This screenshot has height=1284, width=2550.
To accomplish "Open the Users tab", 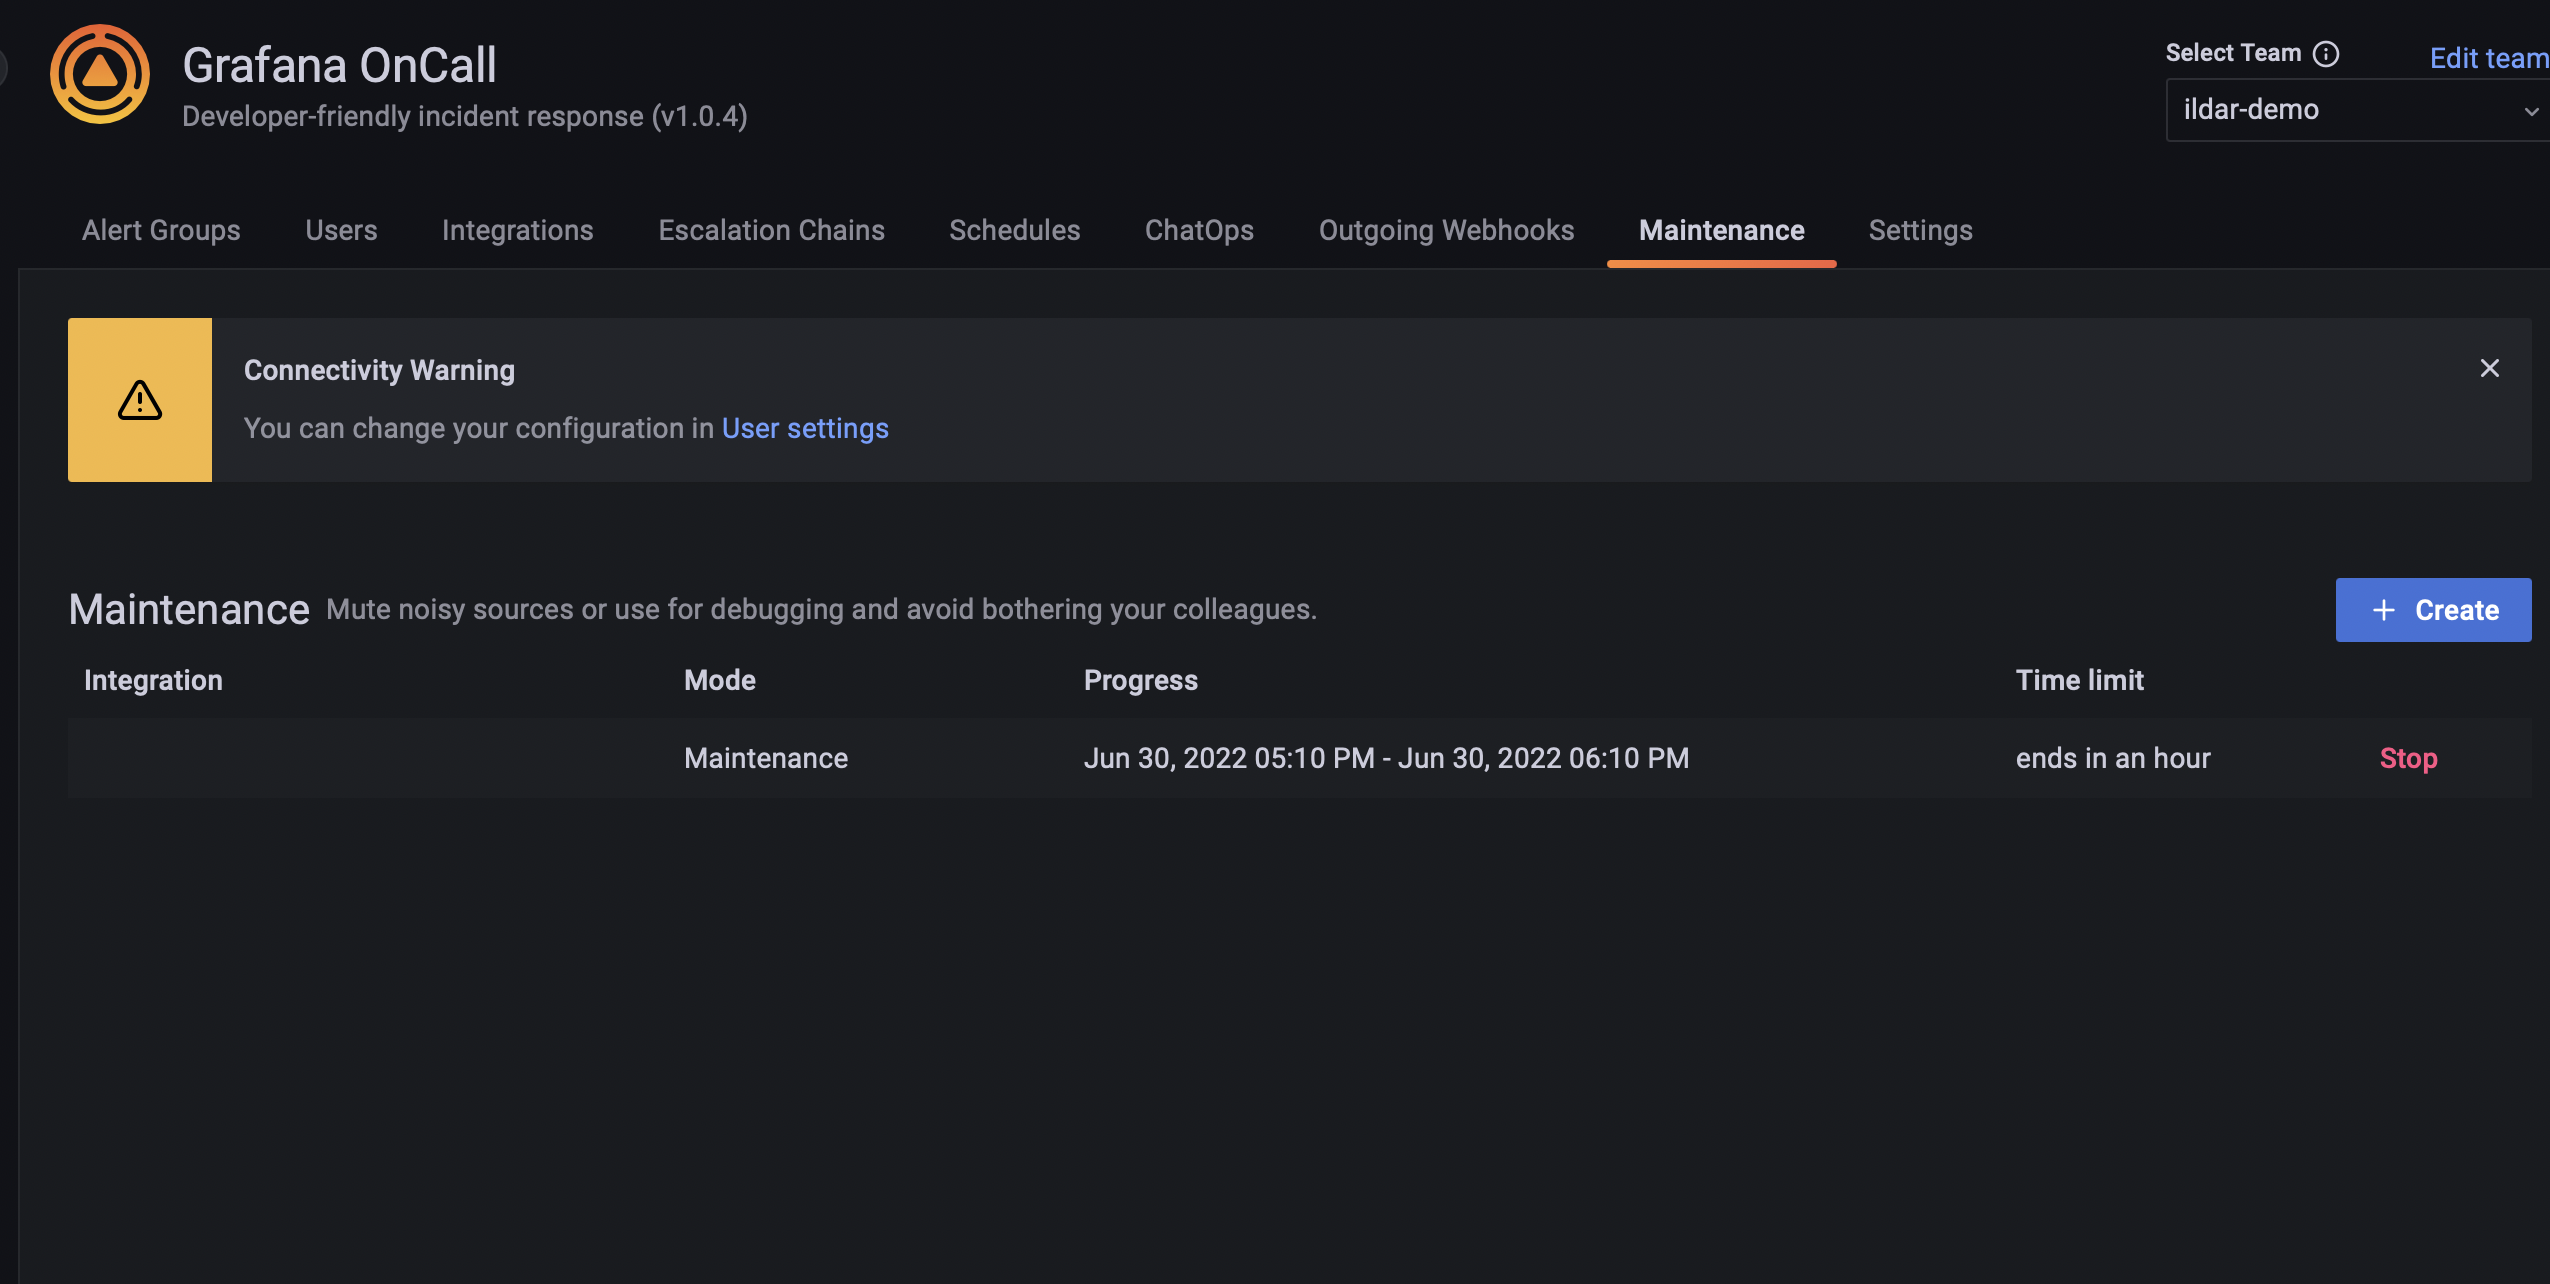I will point(340,230).
